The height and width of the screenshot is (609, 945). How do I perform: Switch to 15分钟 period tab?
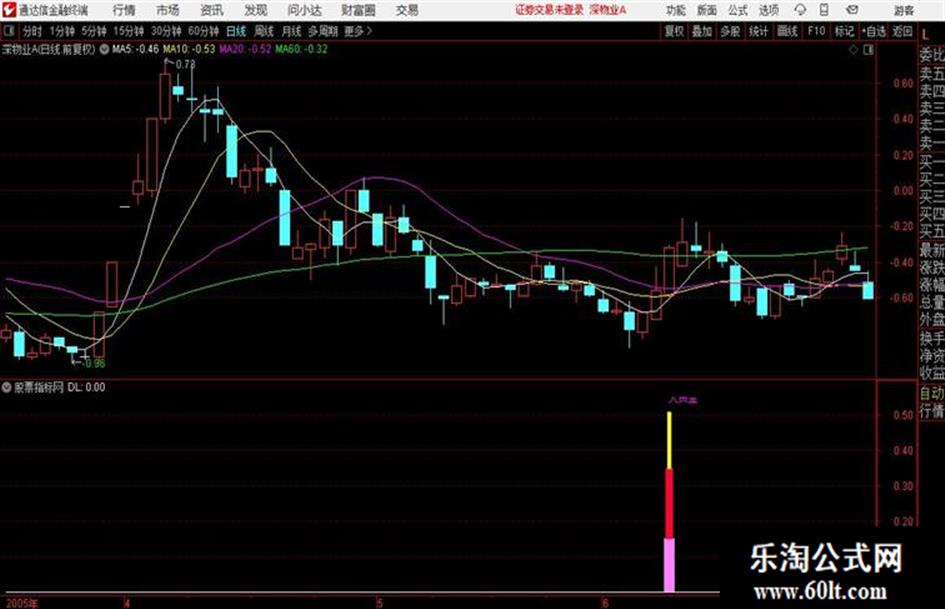(128, 31)
